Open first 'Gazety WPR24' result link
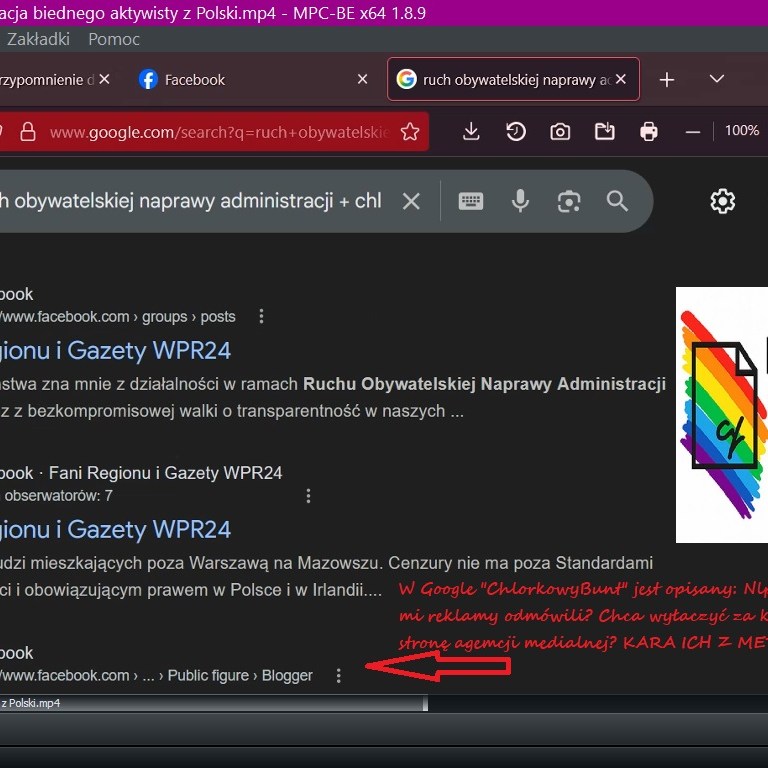Viewport: 768px width, 768px height. point(116,350)
